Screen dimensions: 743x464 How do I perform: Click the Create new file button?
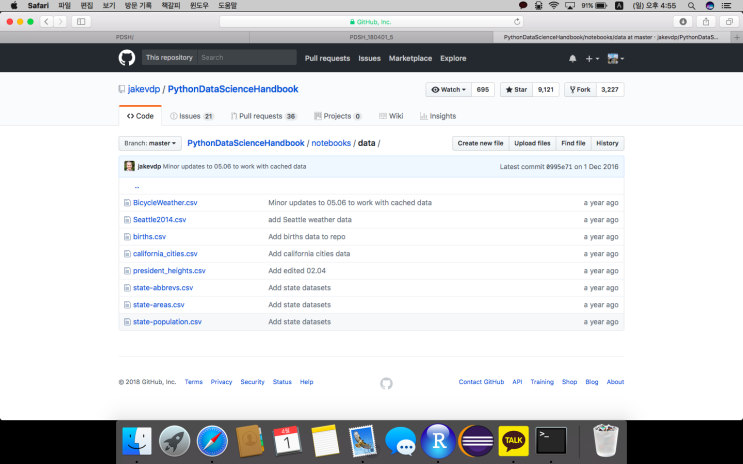(x=480, y=143)
